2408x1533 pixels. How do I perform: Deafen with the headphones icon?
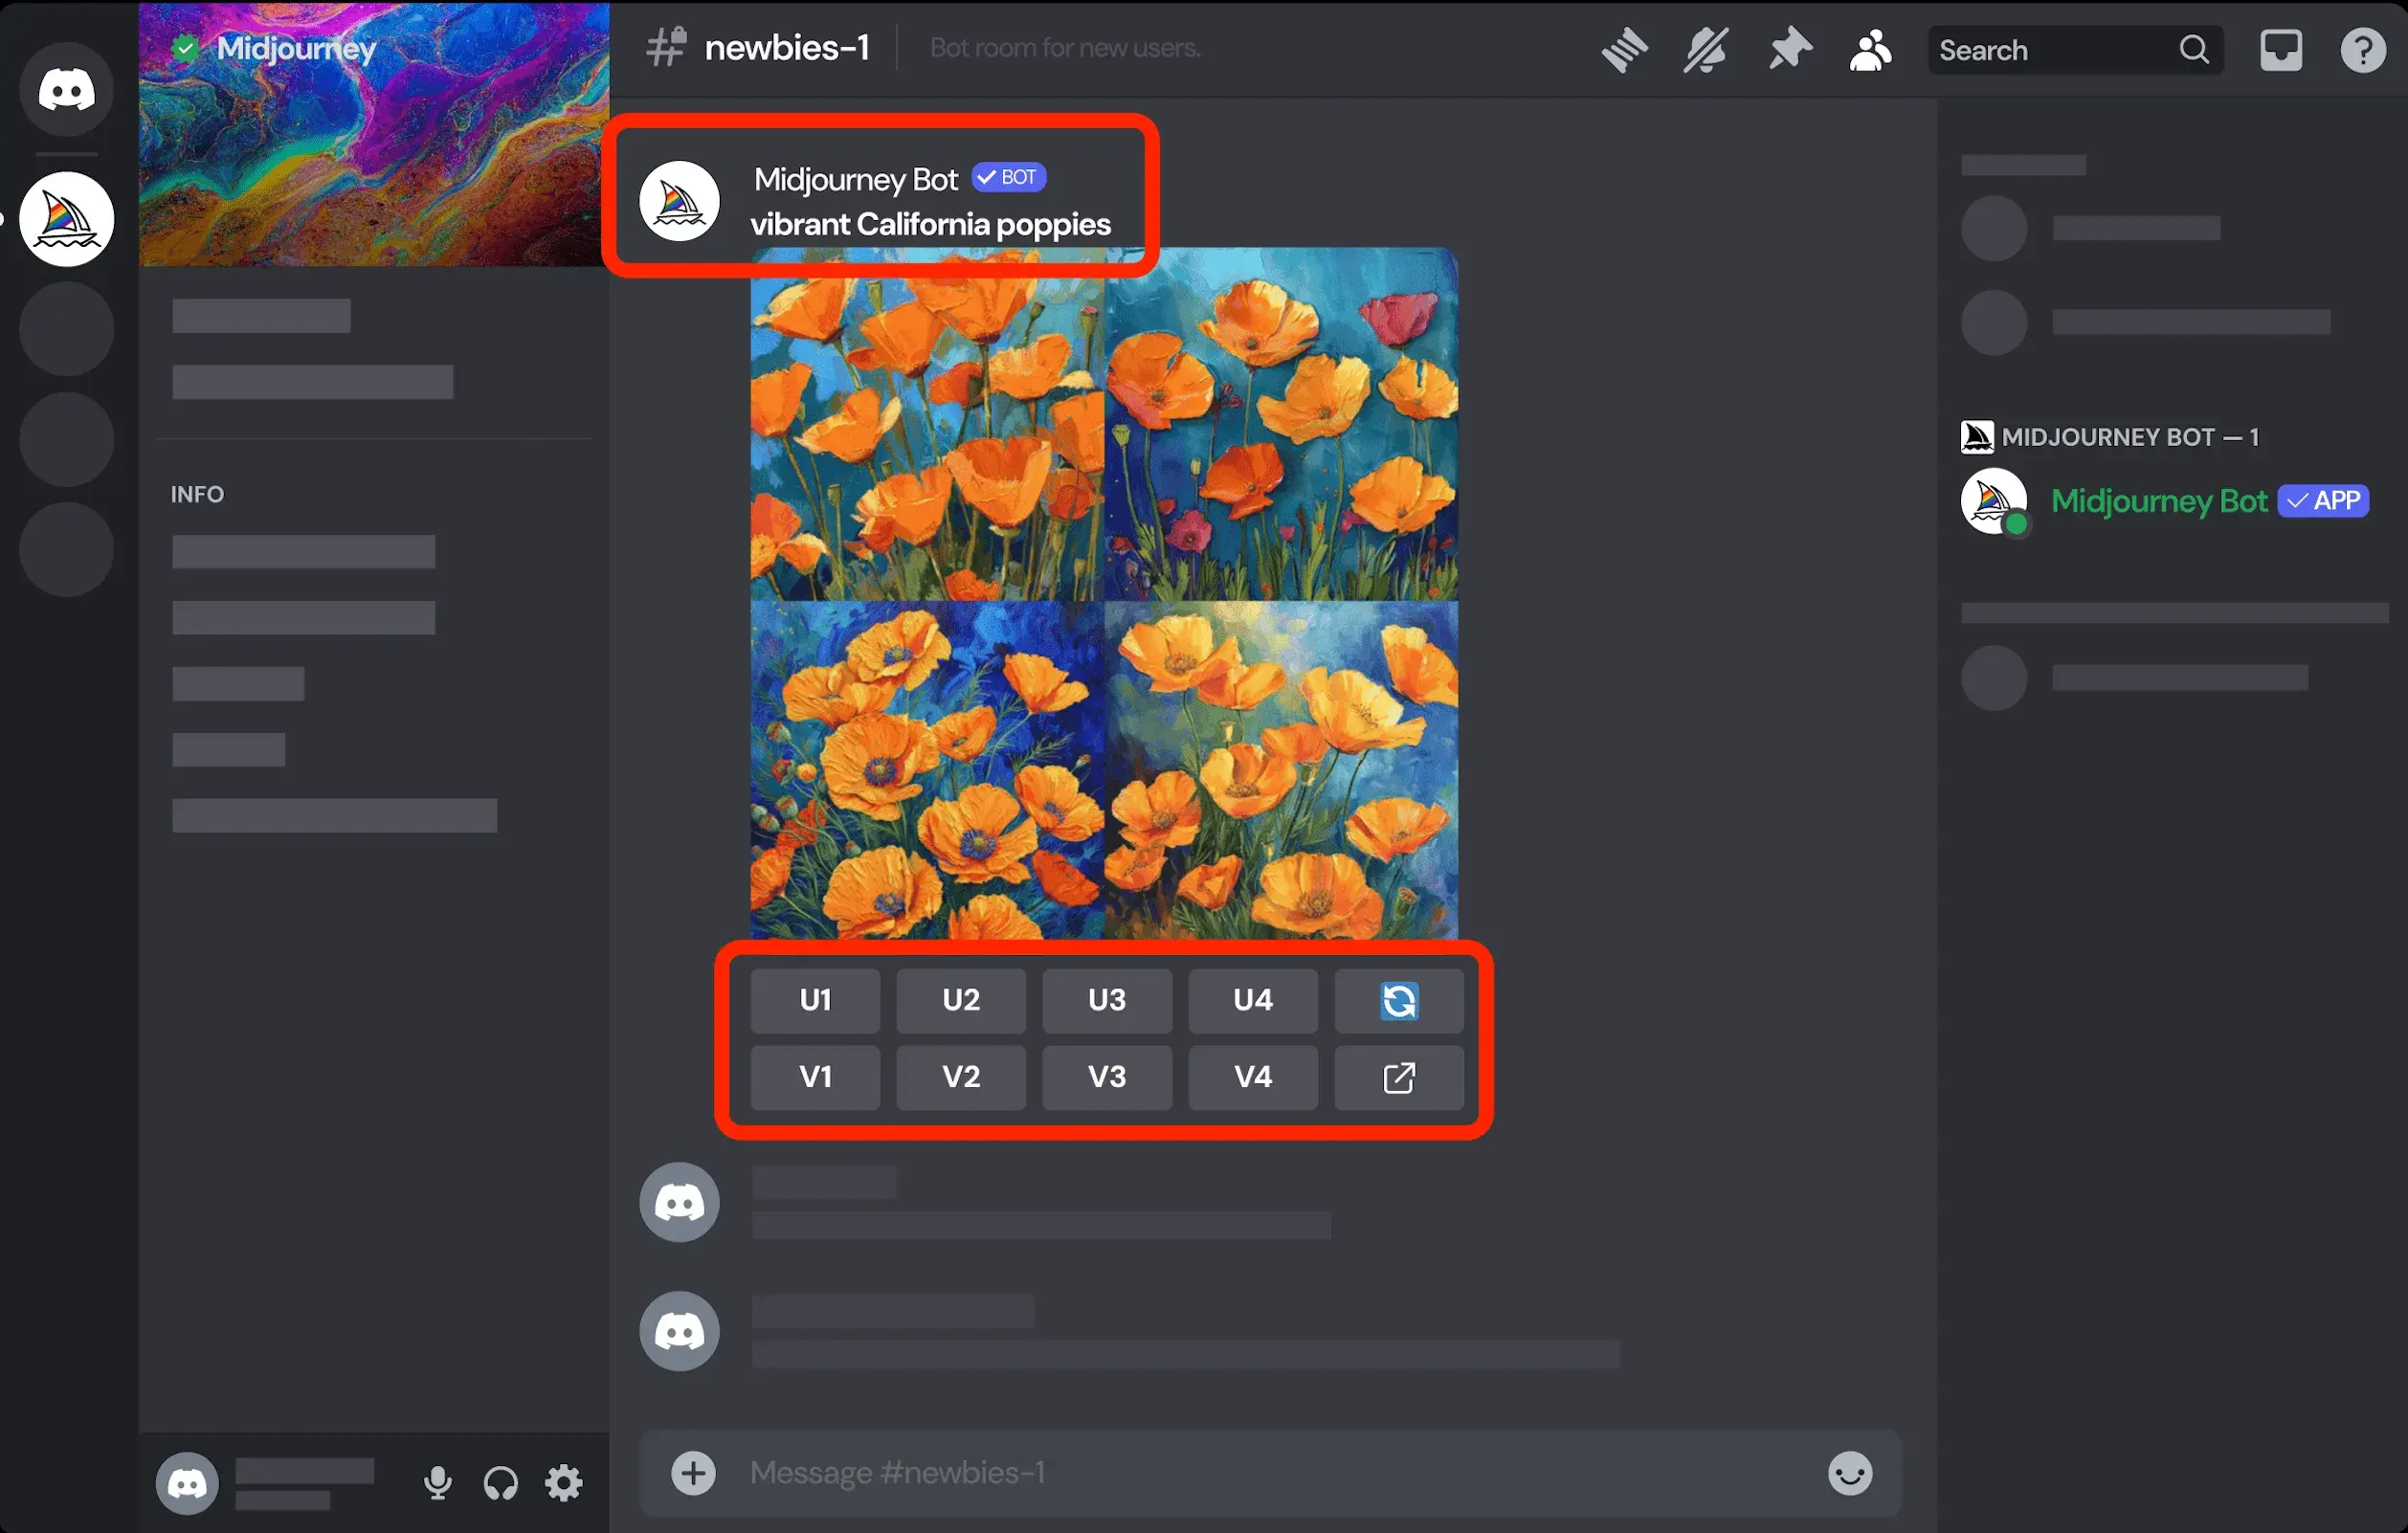tap(501, 1482)
